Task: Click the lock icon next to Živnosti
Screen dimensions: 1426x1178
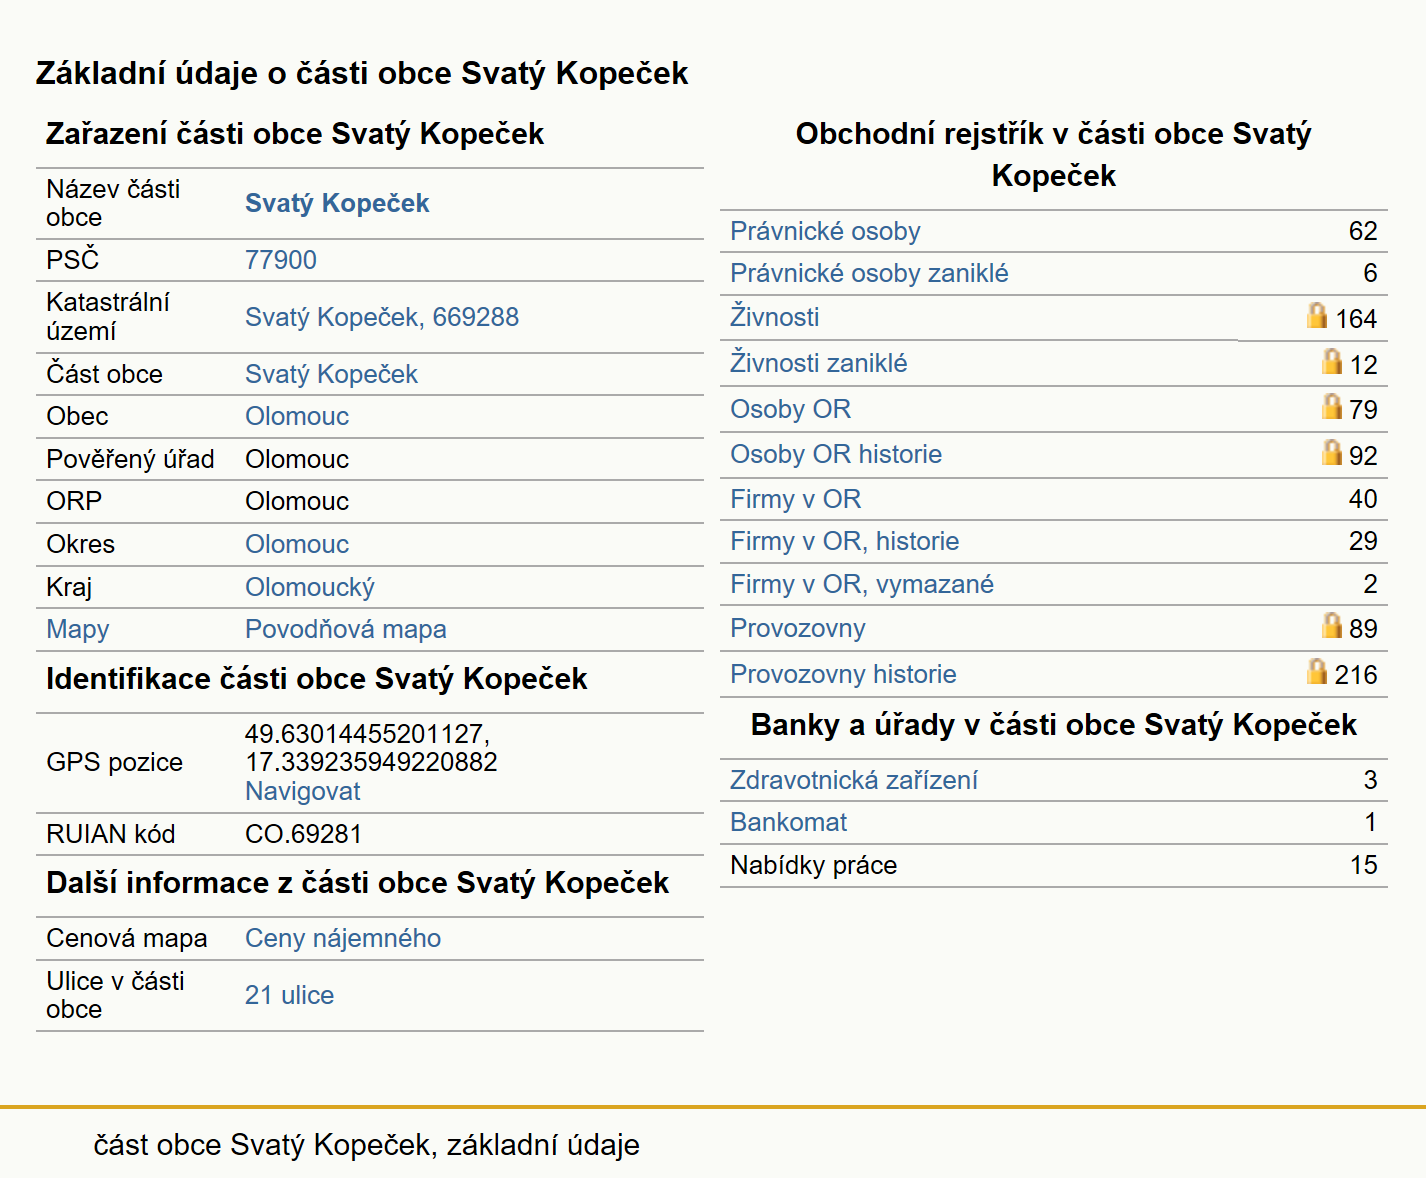Action: pyautogui.click(x=1317, y=316)
